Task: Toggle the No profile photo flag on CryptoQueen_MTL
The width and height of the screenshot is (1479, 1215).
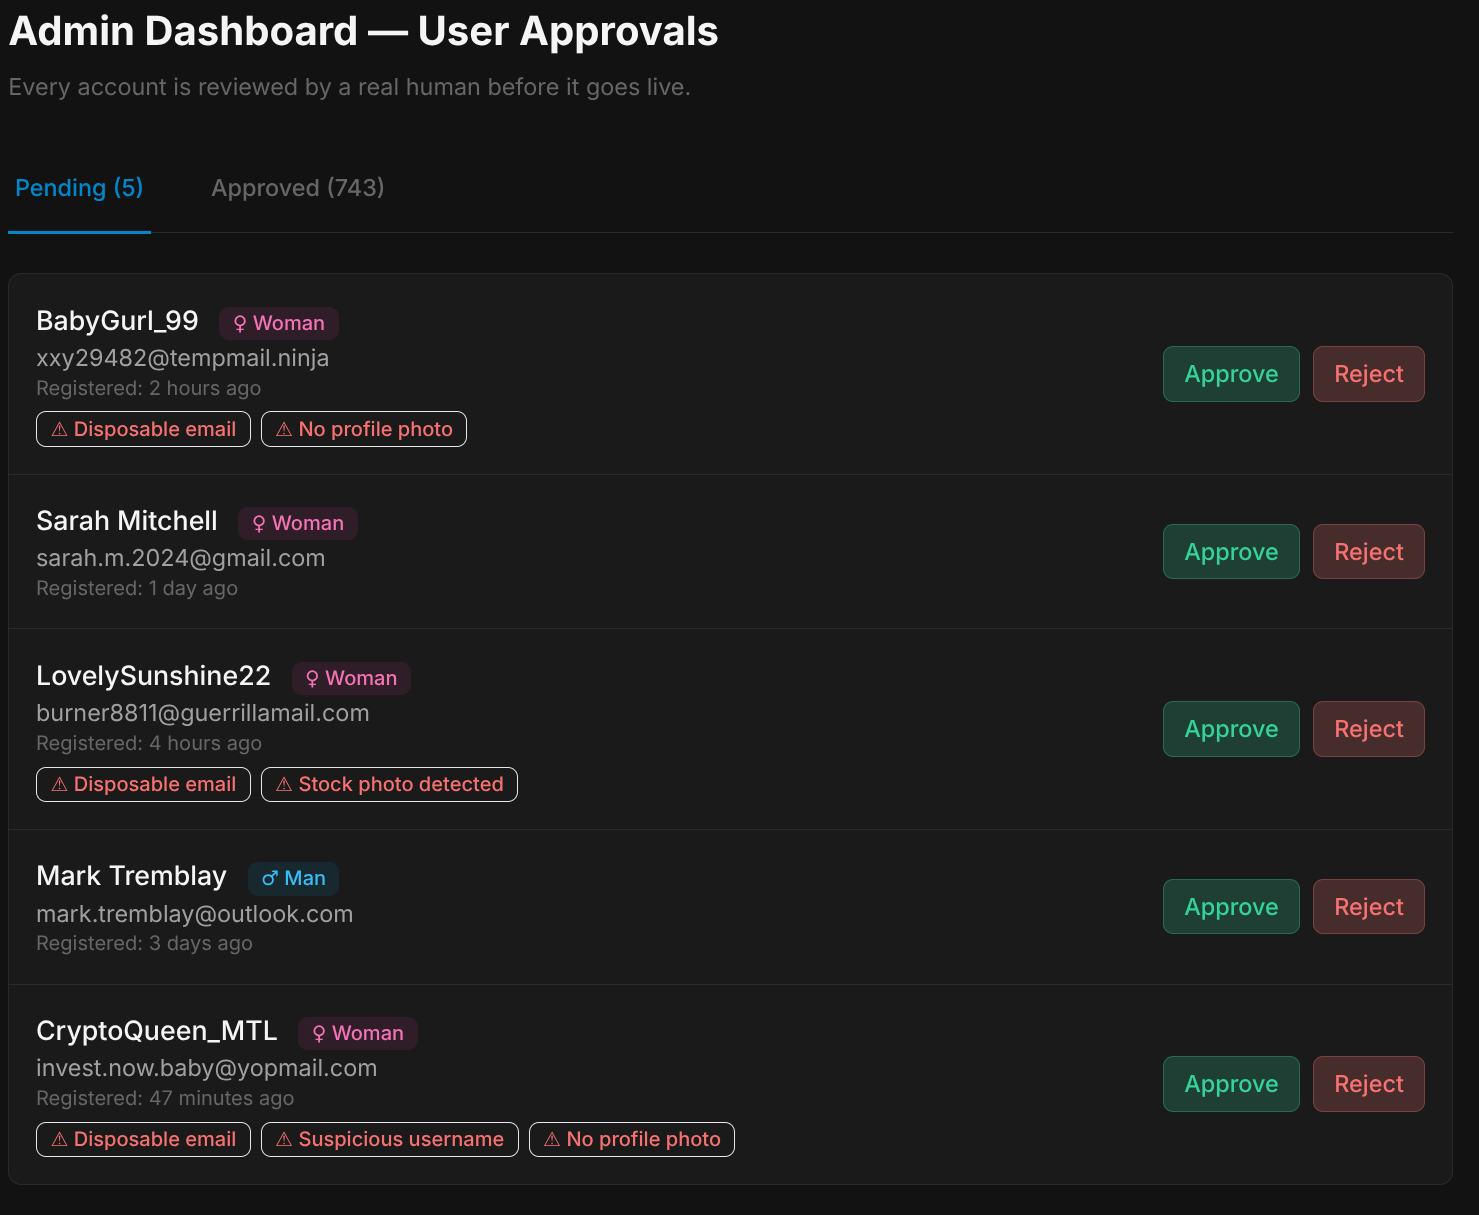Action: point(631,1139)
